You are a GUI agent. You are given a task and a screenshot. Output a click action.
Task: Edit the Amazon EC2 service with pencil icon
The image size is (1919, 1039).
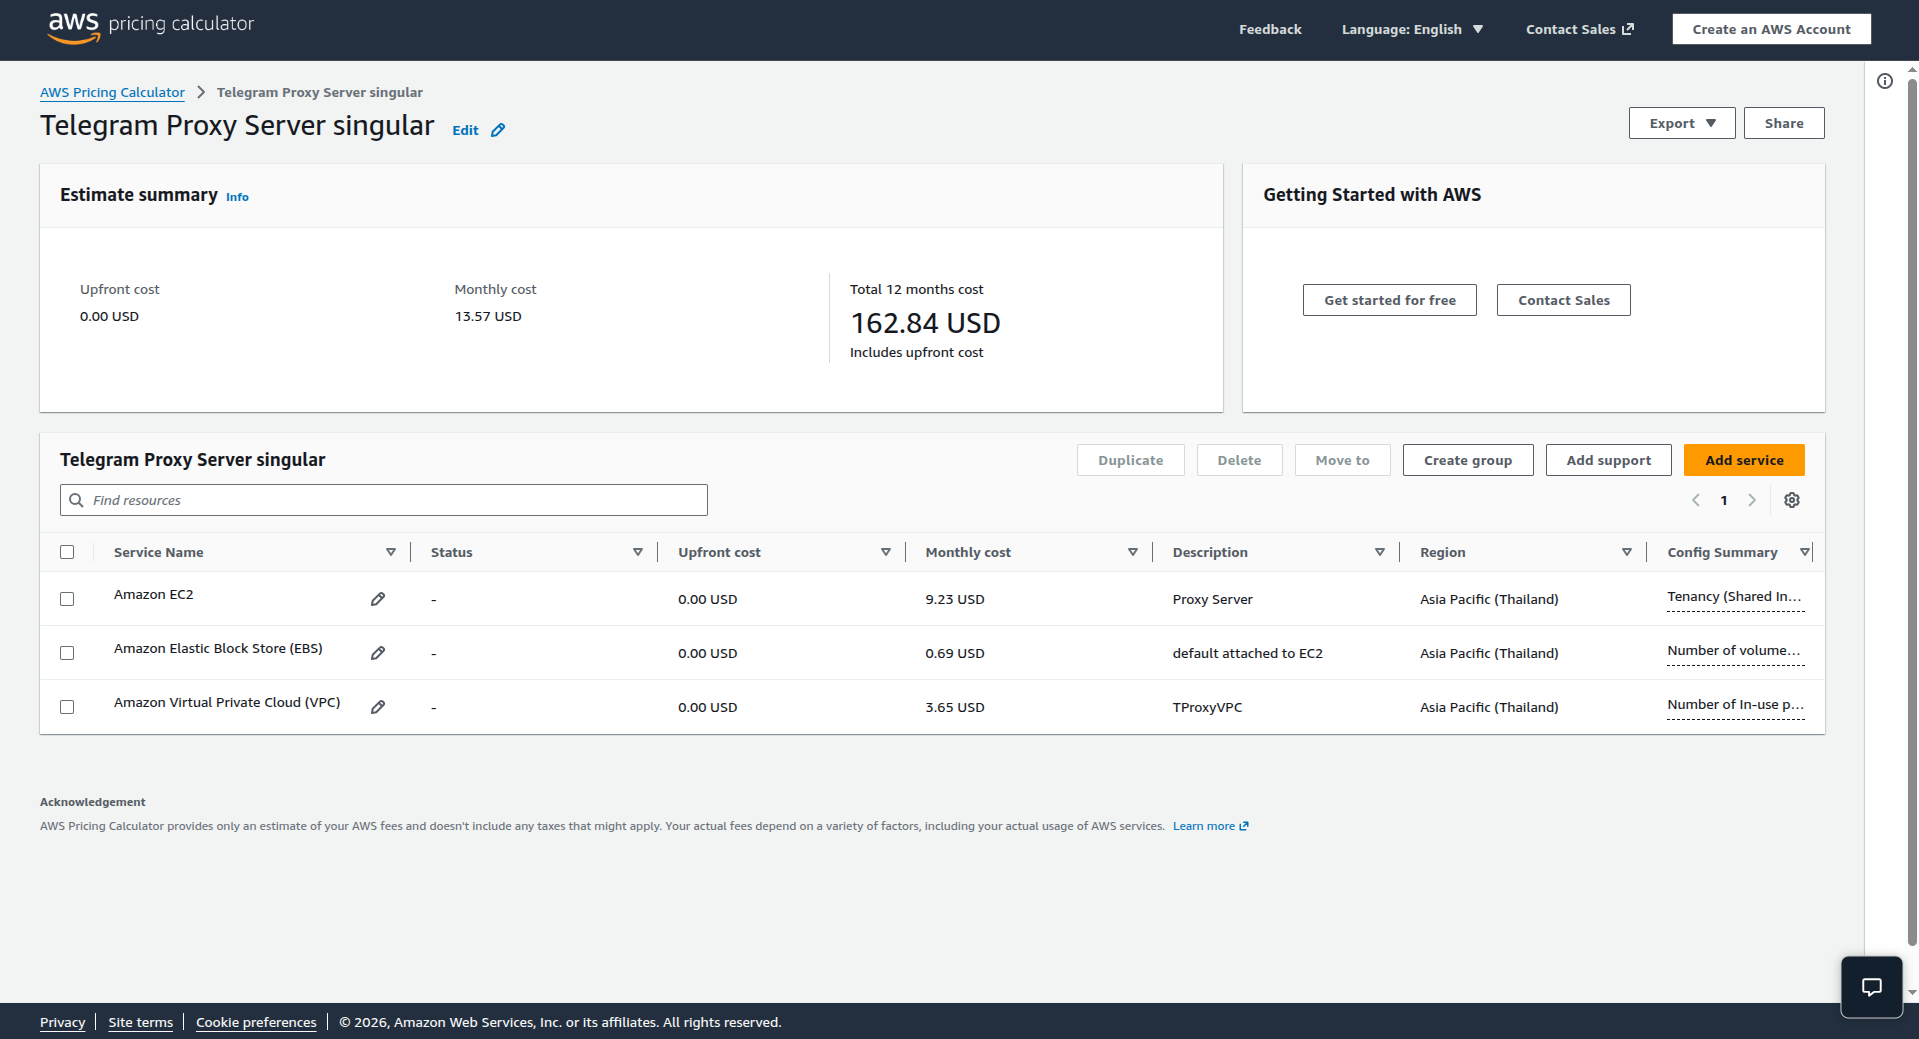tap(378, 599)
